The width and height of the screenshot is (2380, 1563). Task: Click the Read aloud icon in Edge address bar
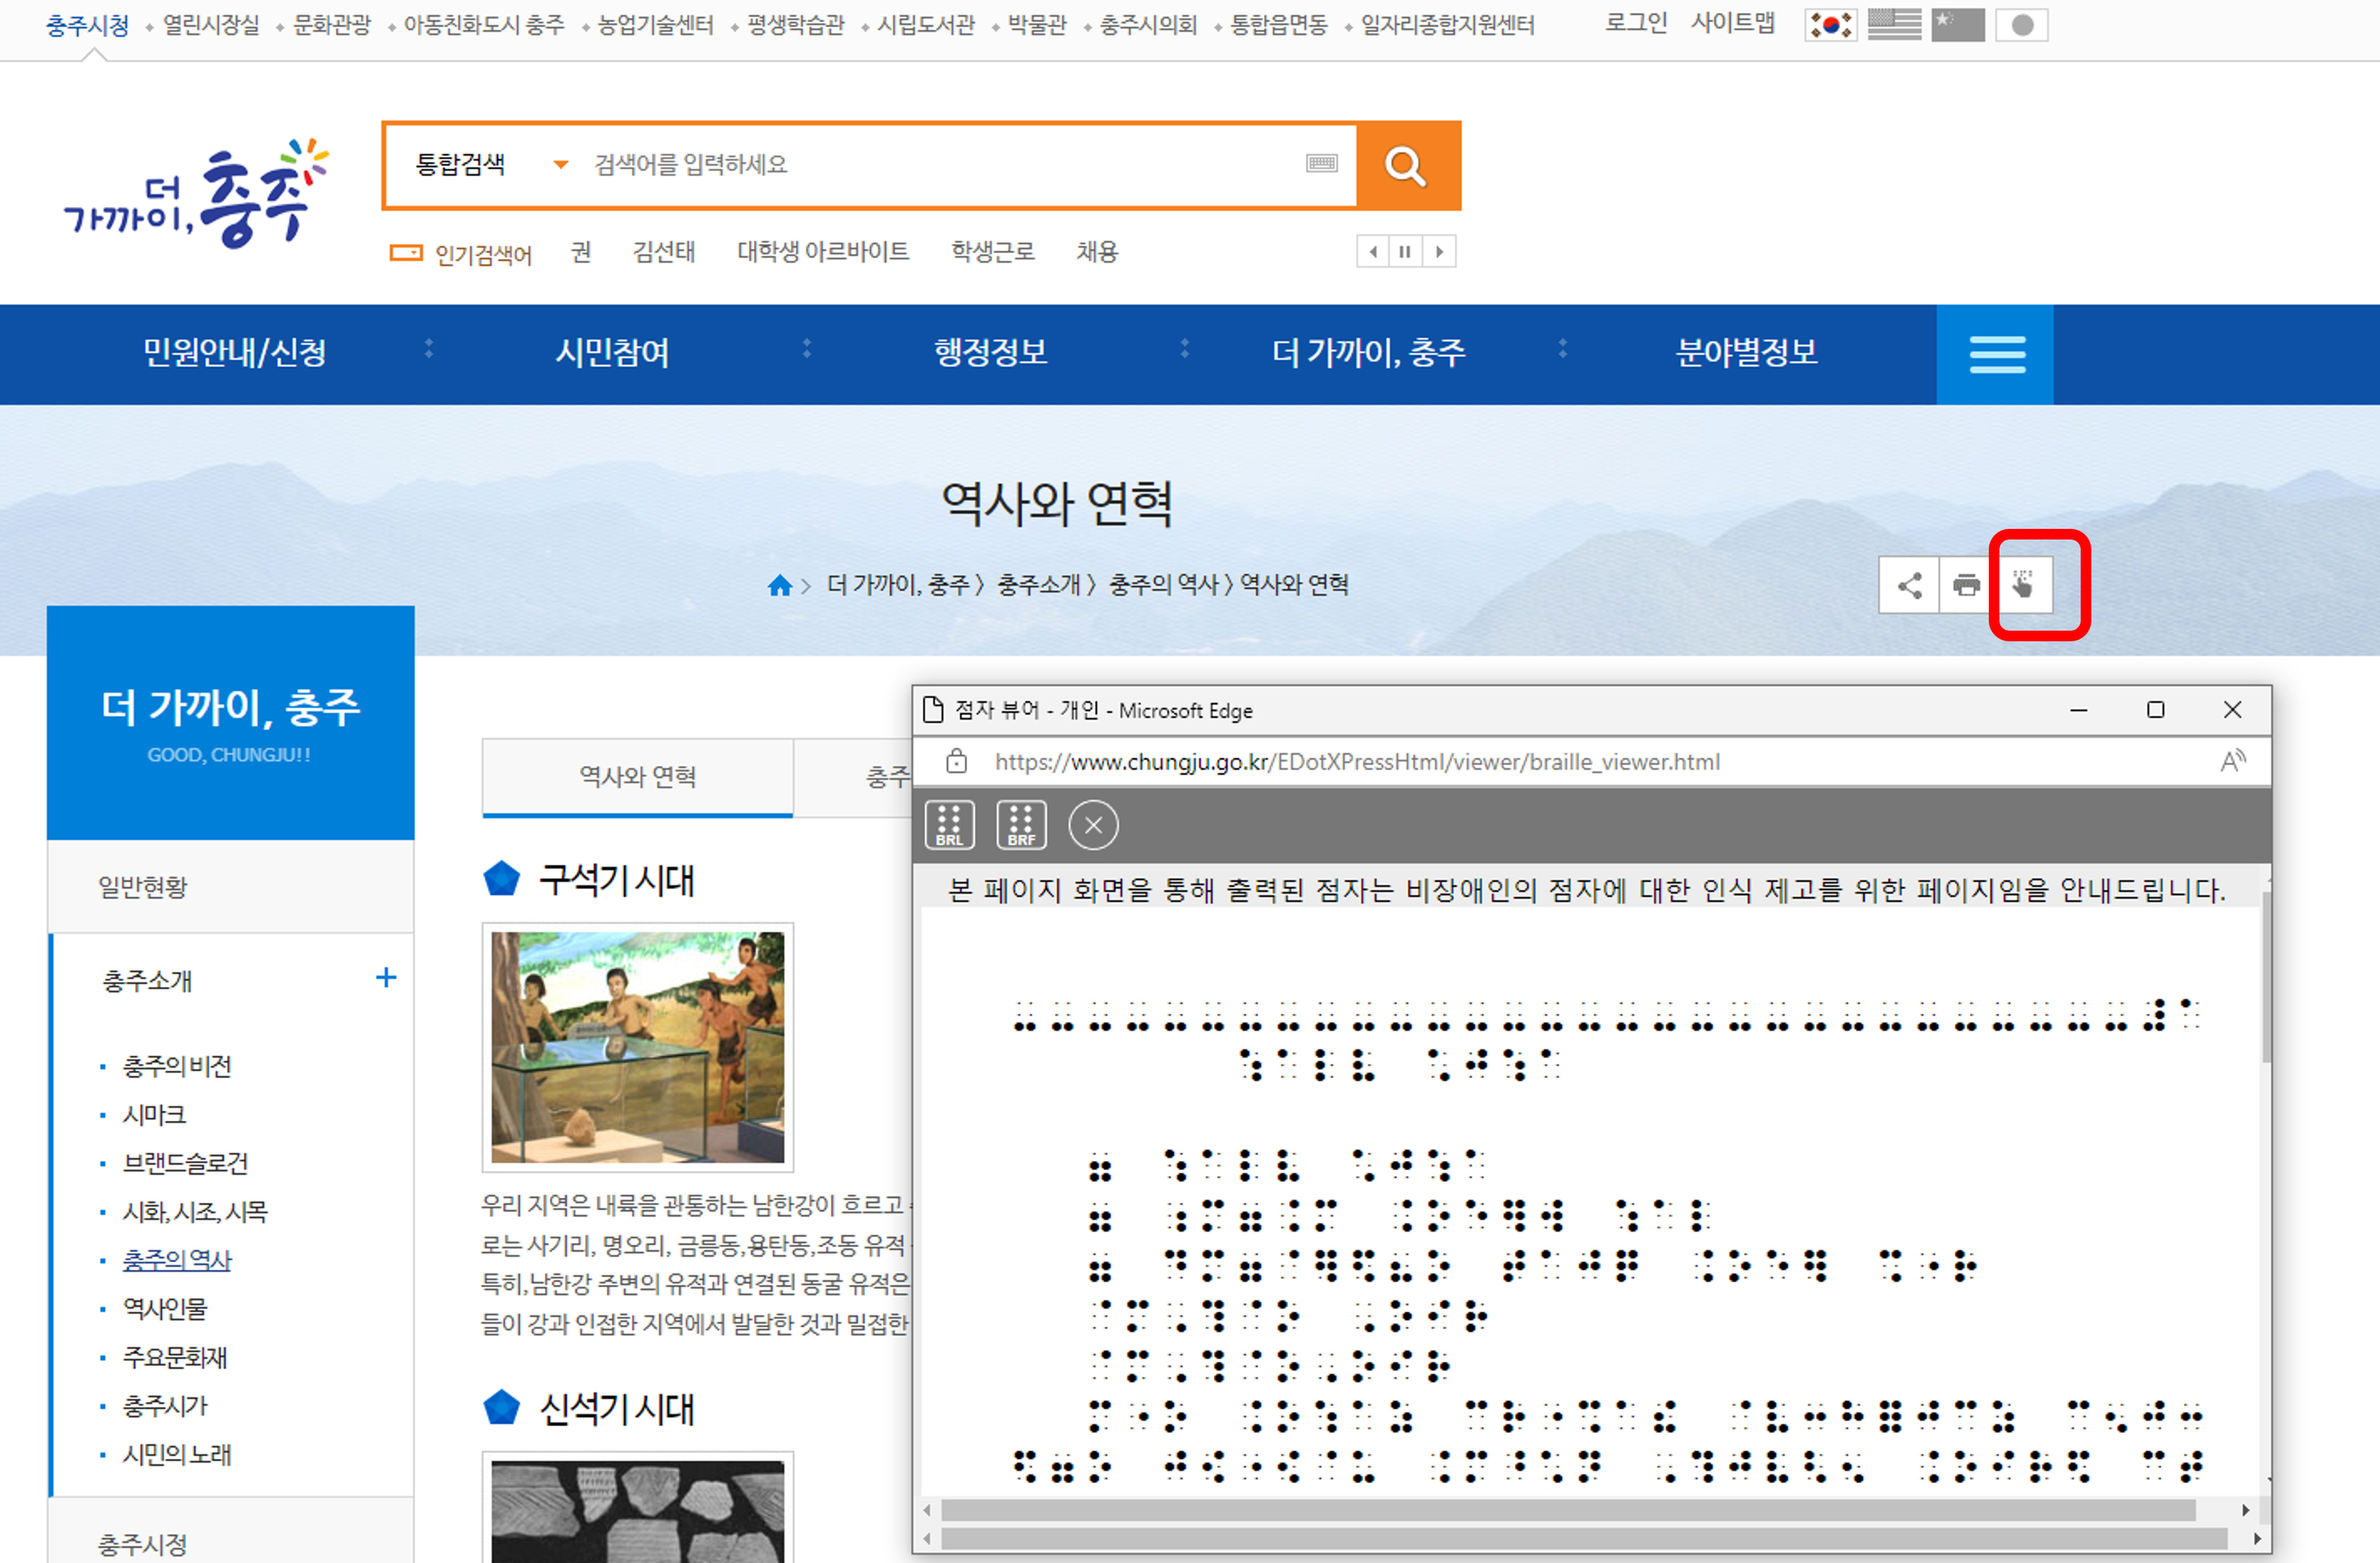click(x=2231, y=762)
